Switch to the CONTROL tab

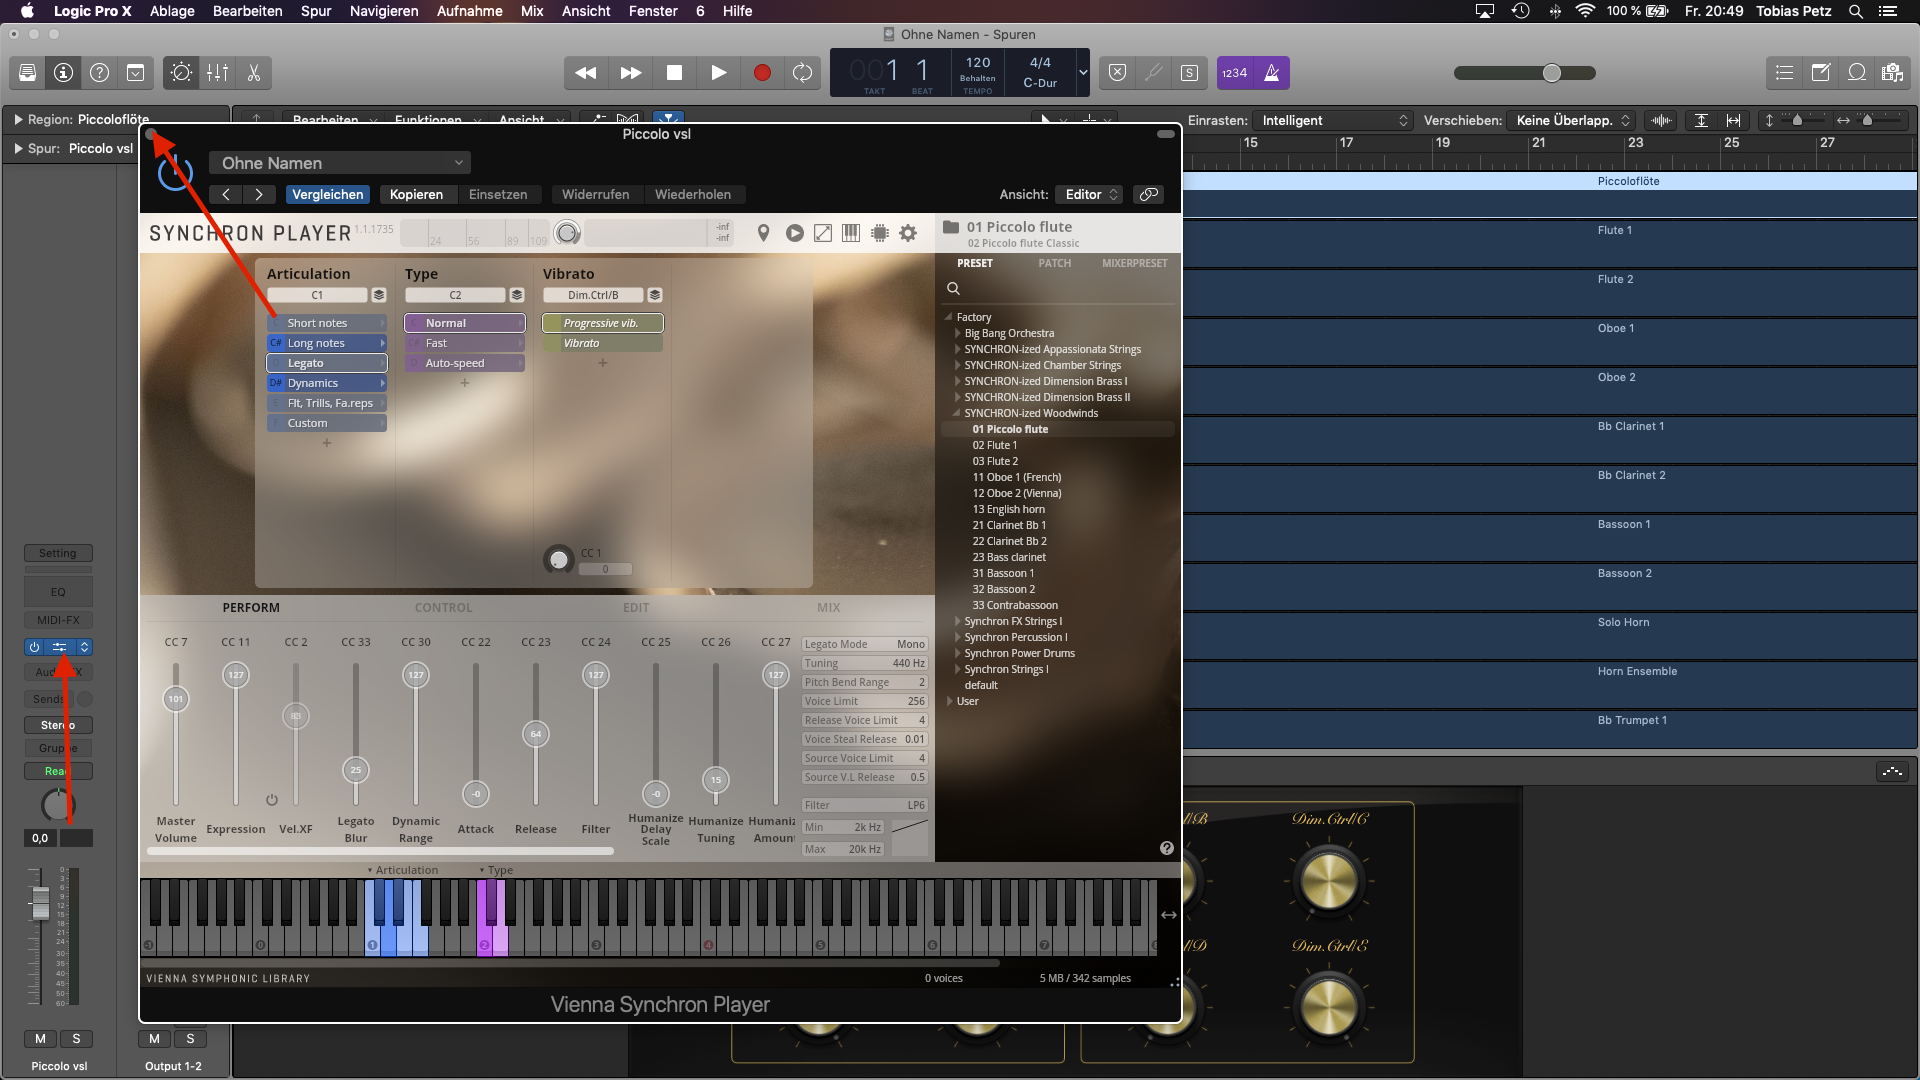[443, 608]
